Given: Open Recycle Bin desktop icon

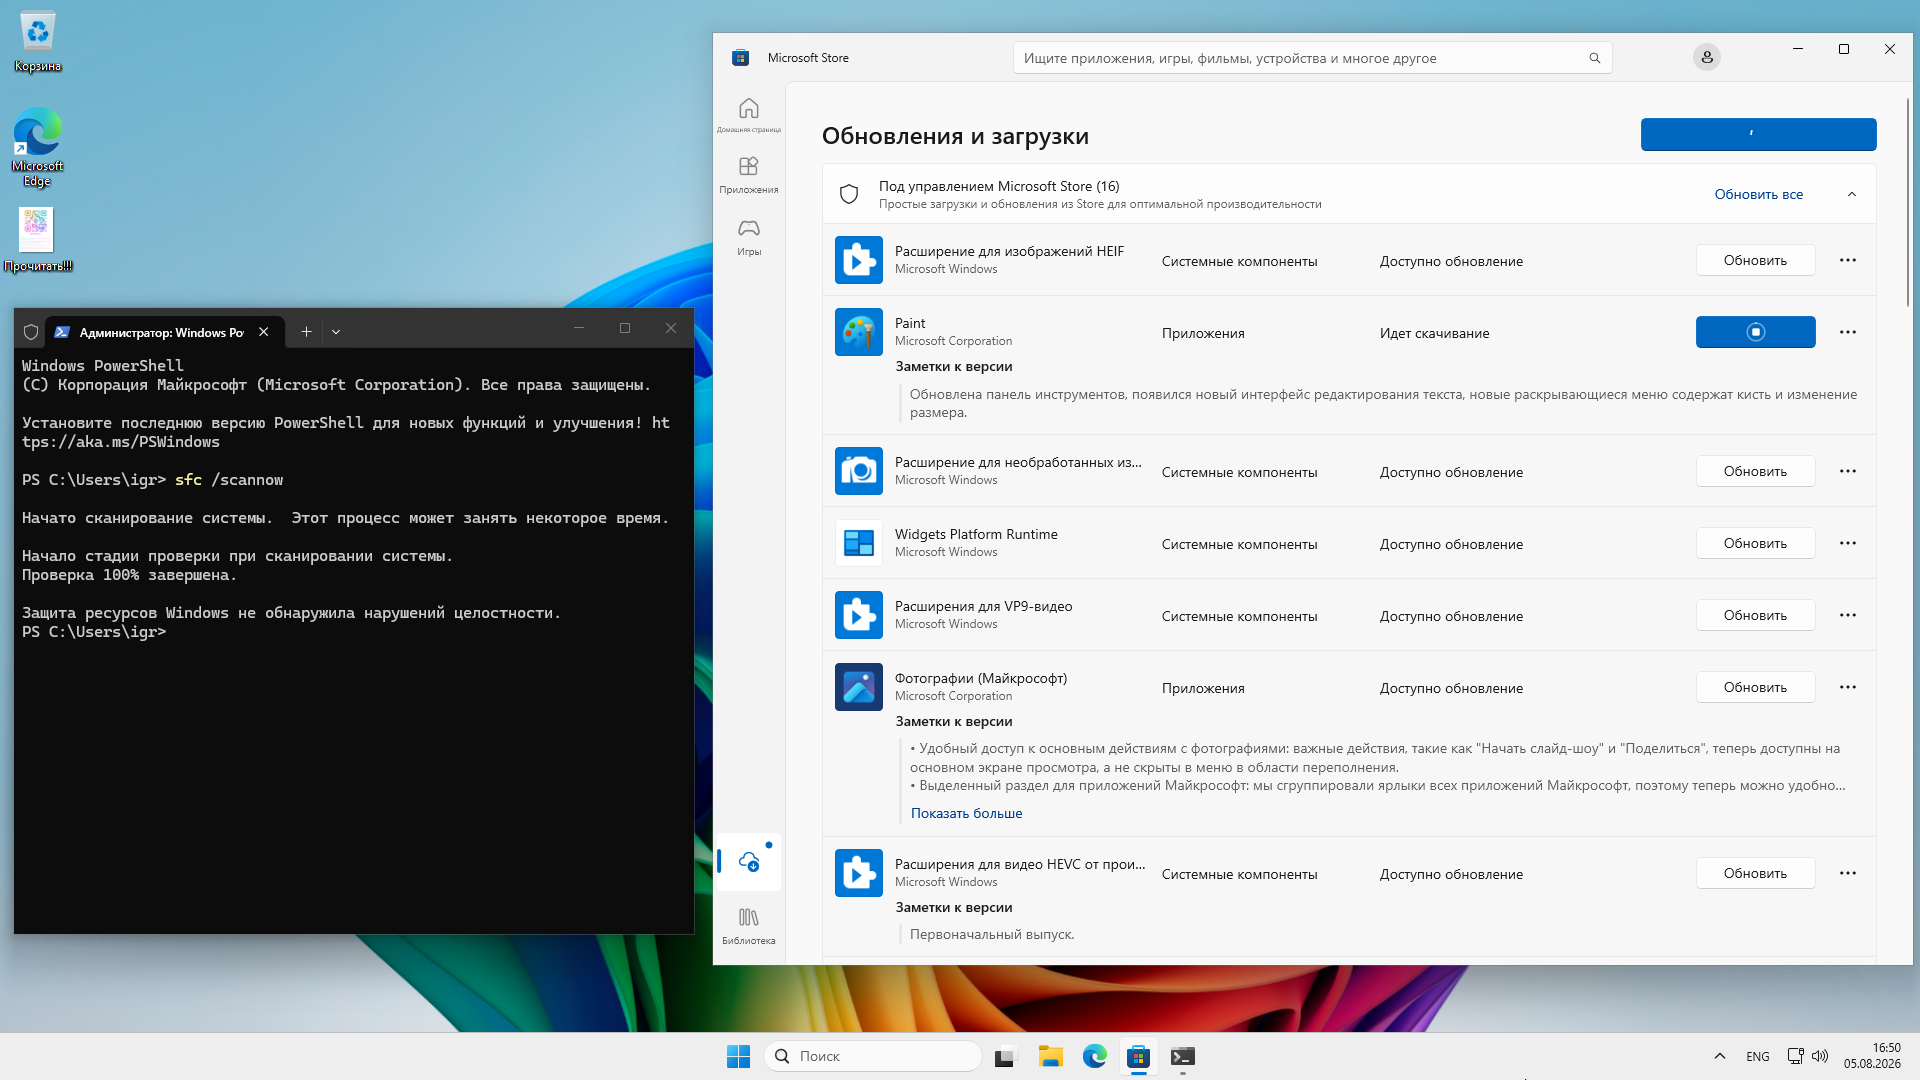Looking at the screenshot, I should point(38,42).
